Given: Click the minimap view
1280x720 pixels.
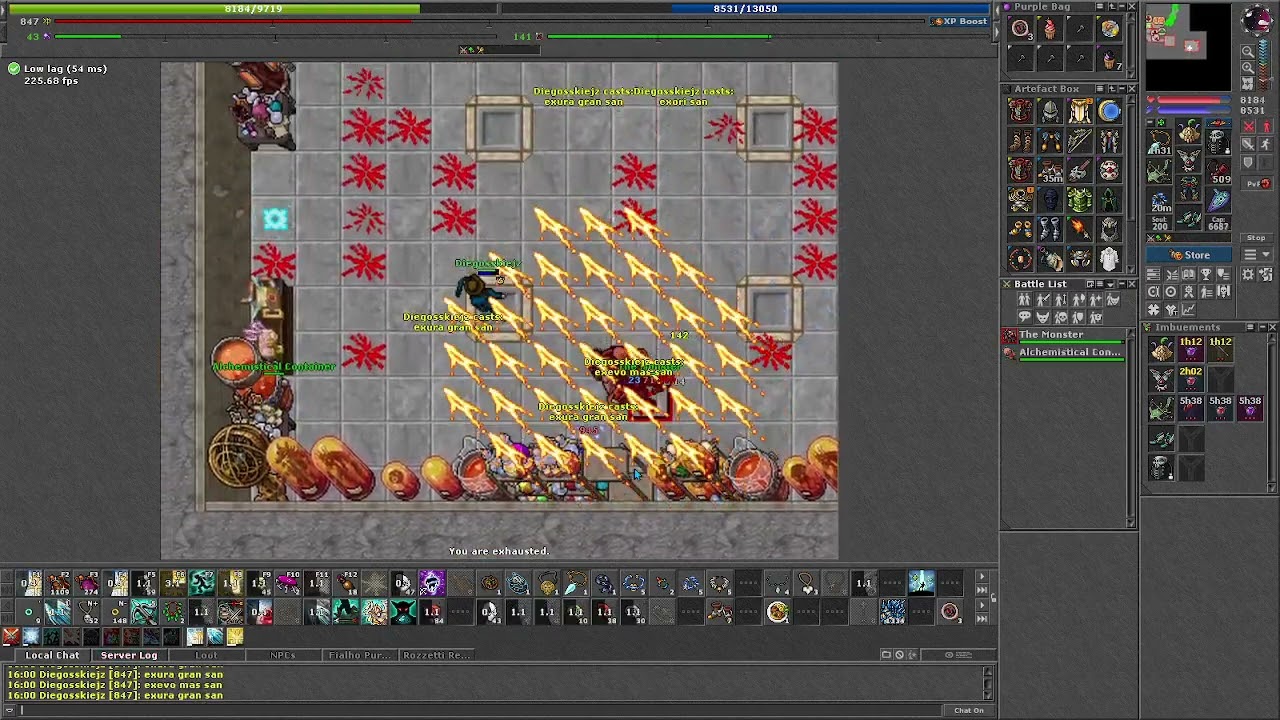Looking at the screenshot, I should point(1189,47).
